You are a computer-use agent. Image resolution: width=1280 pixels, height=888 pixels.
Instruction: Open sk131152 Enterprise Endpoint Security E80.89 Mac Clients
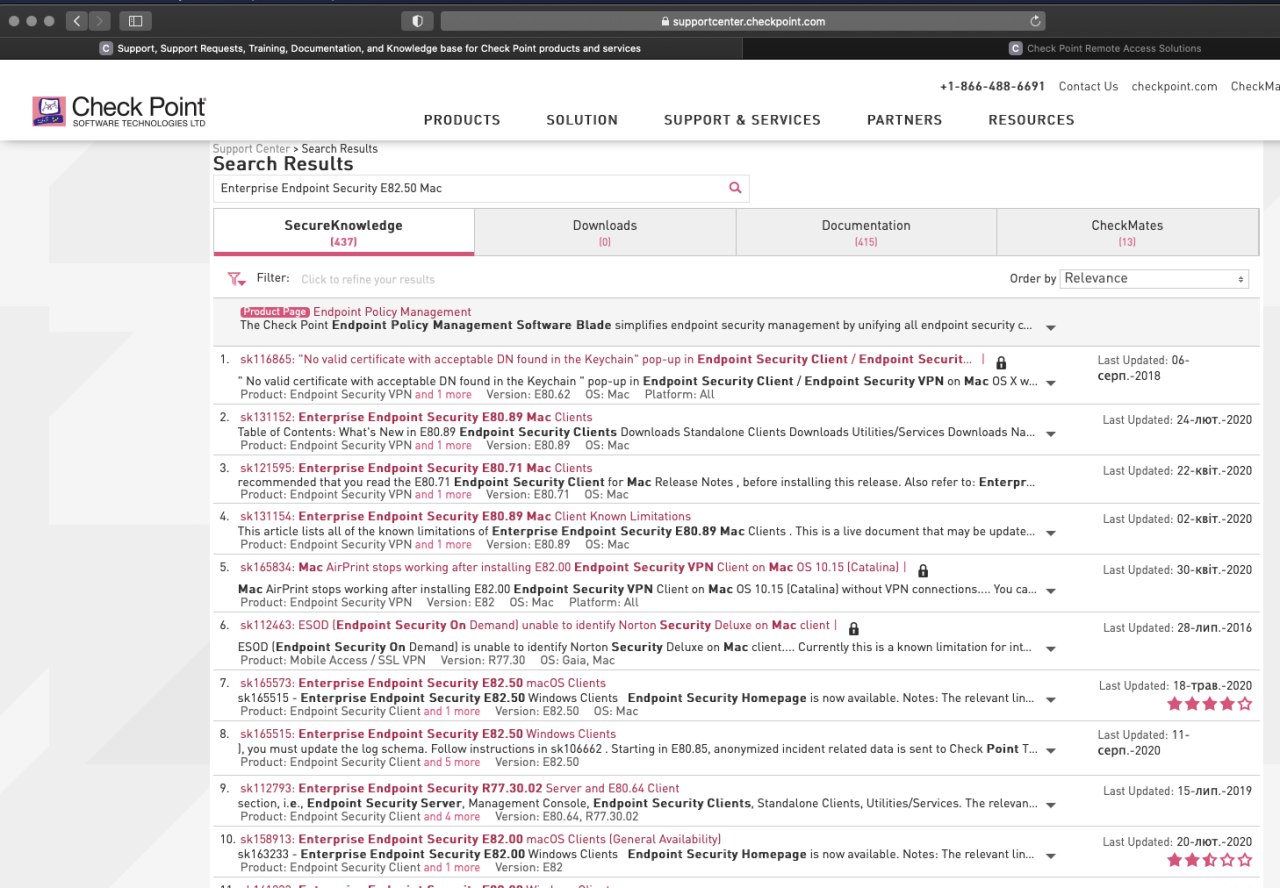coord(416,417)
